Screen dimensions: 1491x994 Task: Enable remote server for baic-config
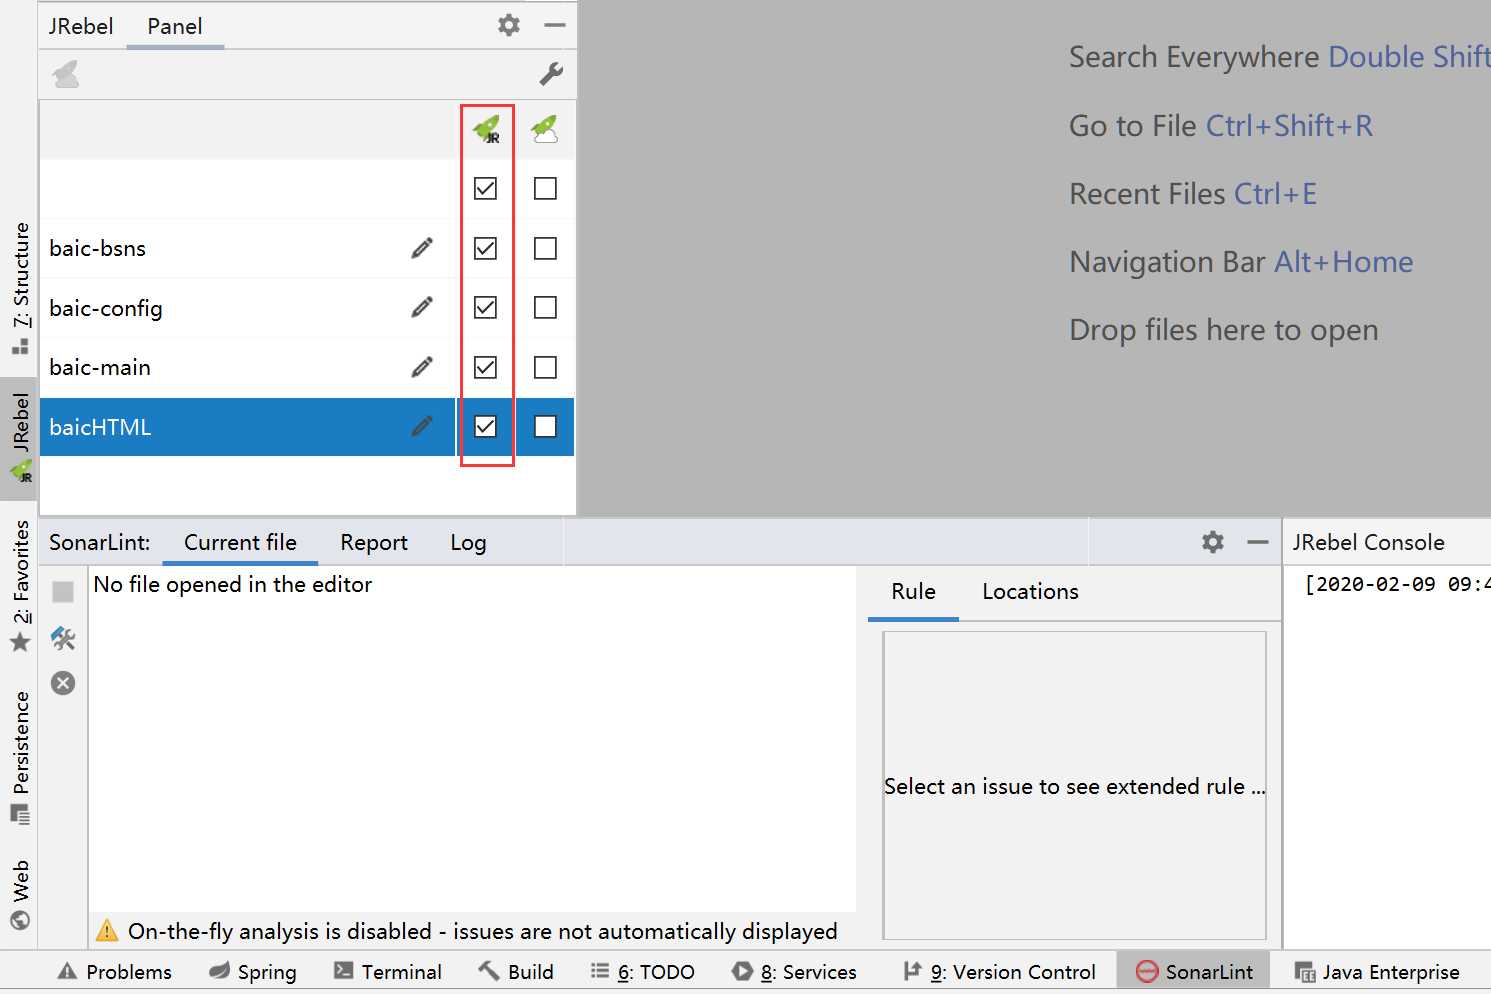coord(545,307)
